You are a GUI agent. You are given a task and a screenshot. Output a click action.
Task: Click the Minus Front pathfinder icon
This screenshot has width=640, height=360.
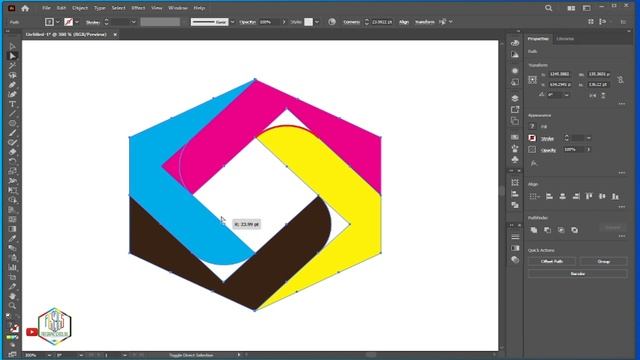pos(547,230)
